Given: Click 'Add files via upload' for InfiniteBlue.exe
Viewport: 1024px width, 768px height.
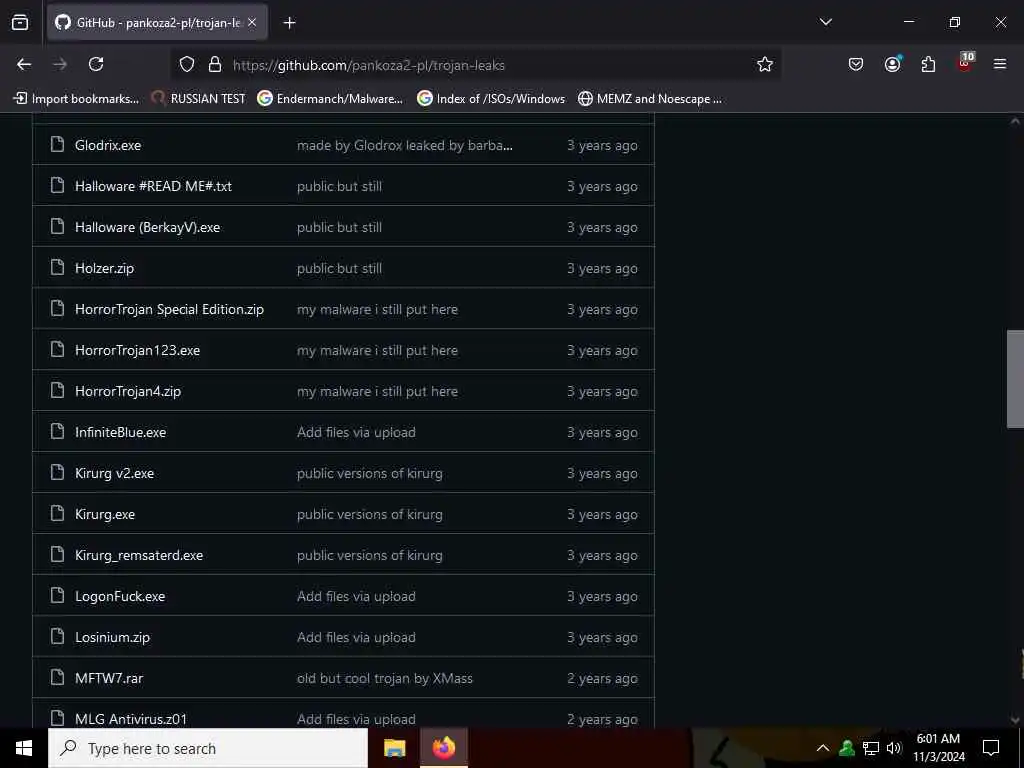Looking at the screenshot, I should [356, 432].
